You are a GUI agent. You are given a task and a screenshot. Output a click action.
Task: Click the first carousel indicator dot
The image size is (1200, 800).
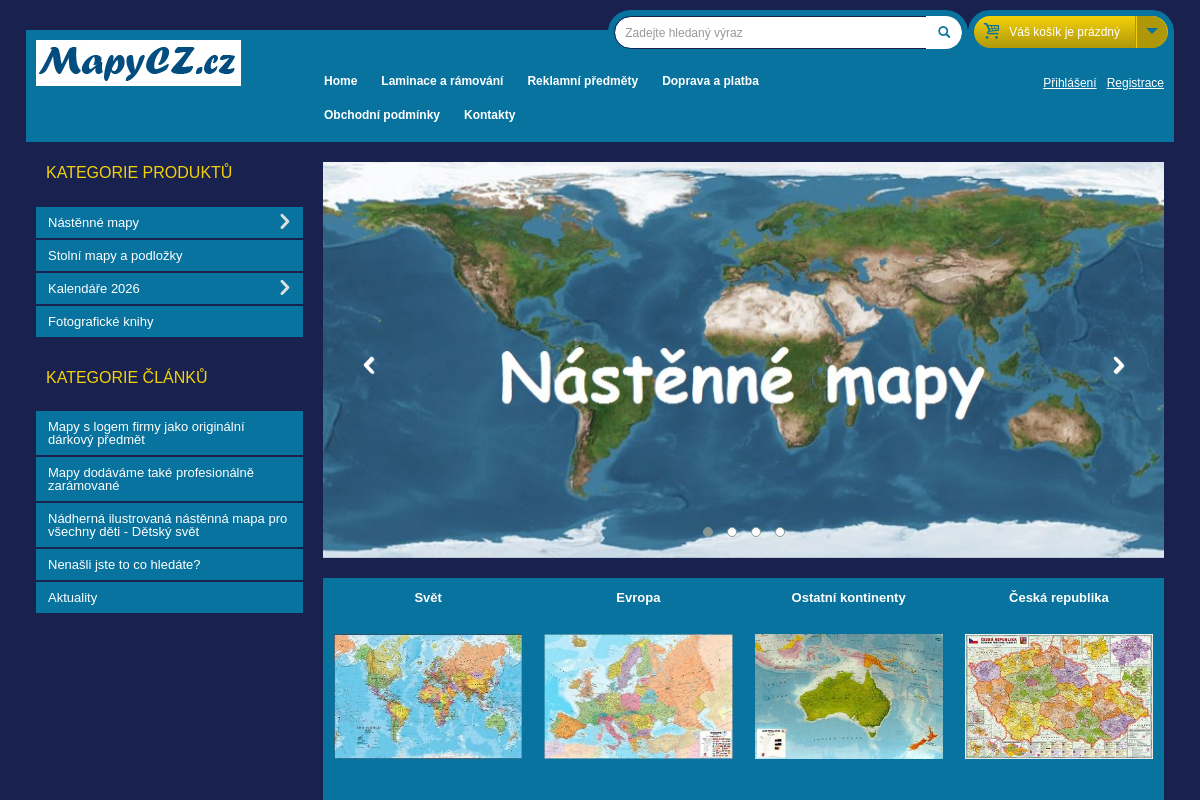click(708, 532)
